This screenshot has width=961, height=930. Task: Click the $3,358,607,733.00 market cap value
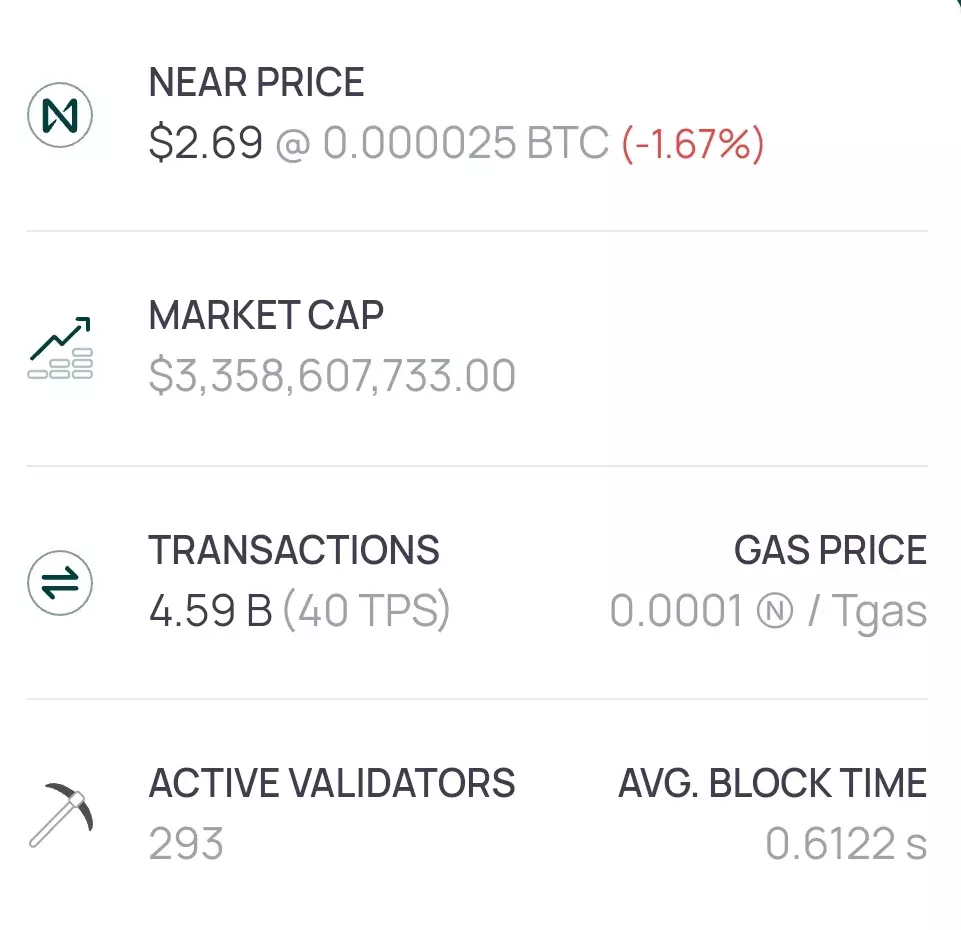click(332, 375)
